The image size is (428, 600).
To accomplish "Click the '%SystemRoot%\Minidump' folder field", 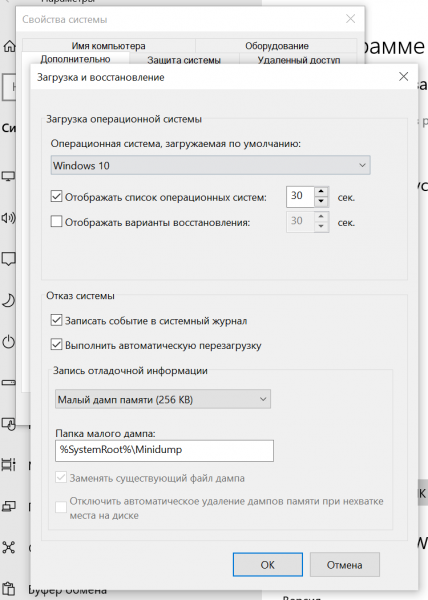I will click(x=164, y=450).
